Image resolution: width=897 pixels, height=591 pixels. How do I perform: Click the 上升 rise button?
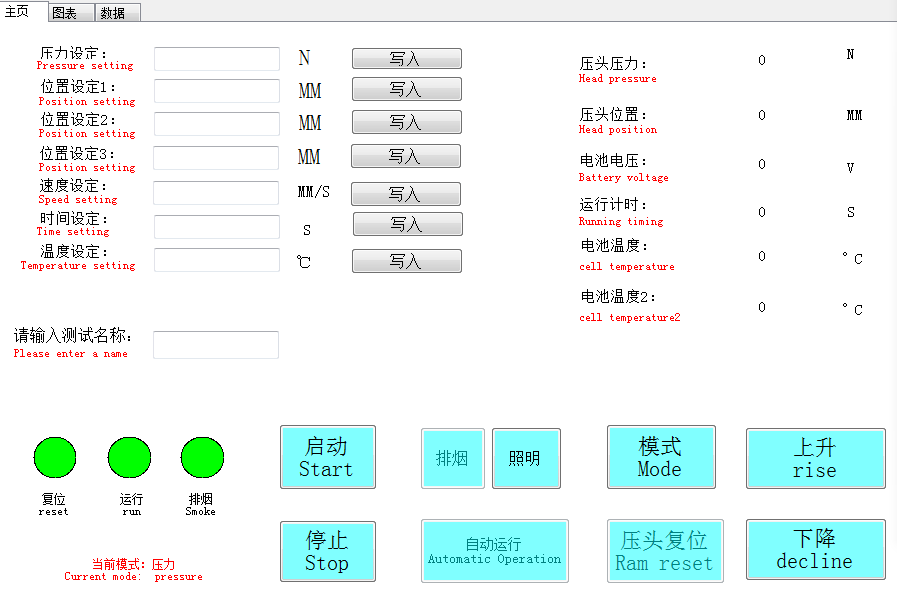tap(815, 459)
